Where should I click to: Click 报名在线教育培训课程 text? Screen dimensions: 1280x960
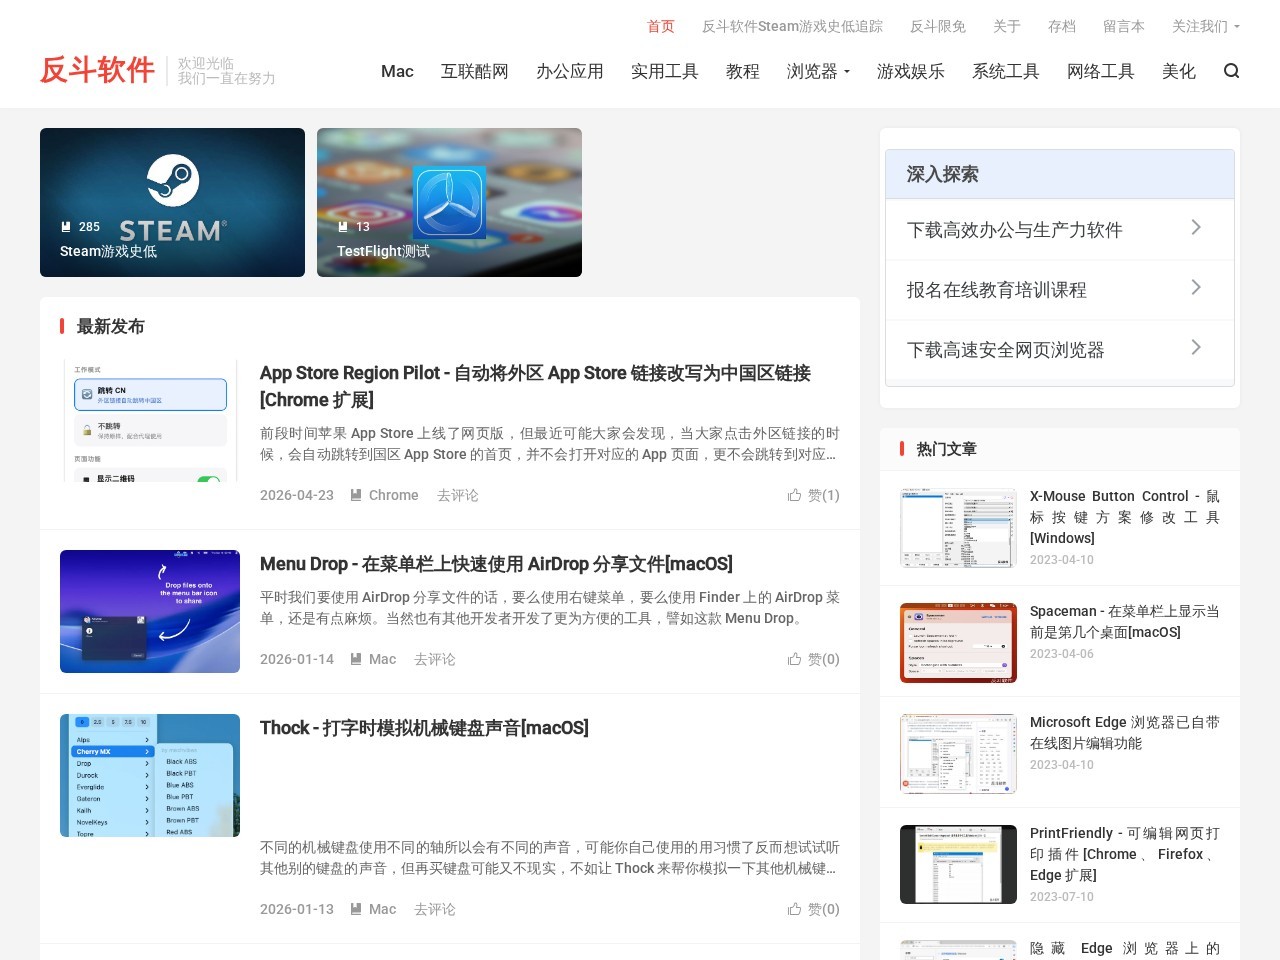click(x=996, y=290)
